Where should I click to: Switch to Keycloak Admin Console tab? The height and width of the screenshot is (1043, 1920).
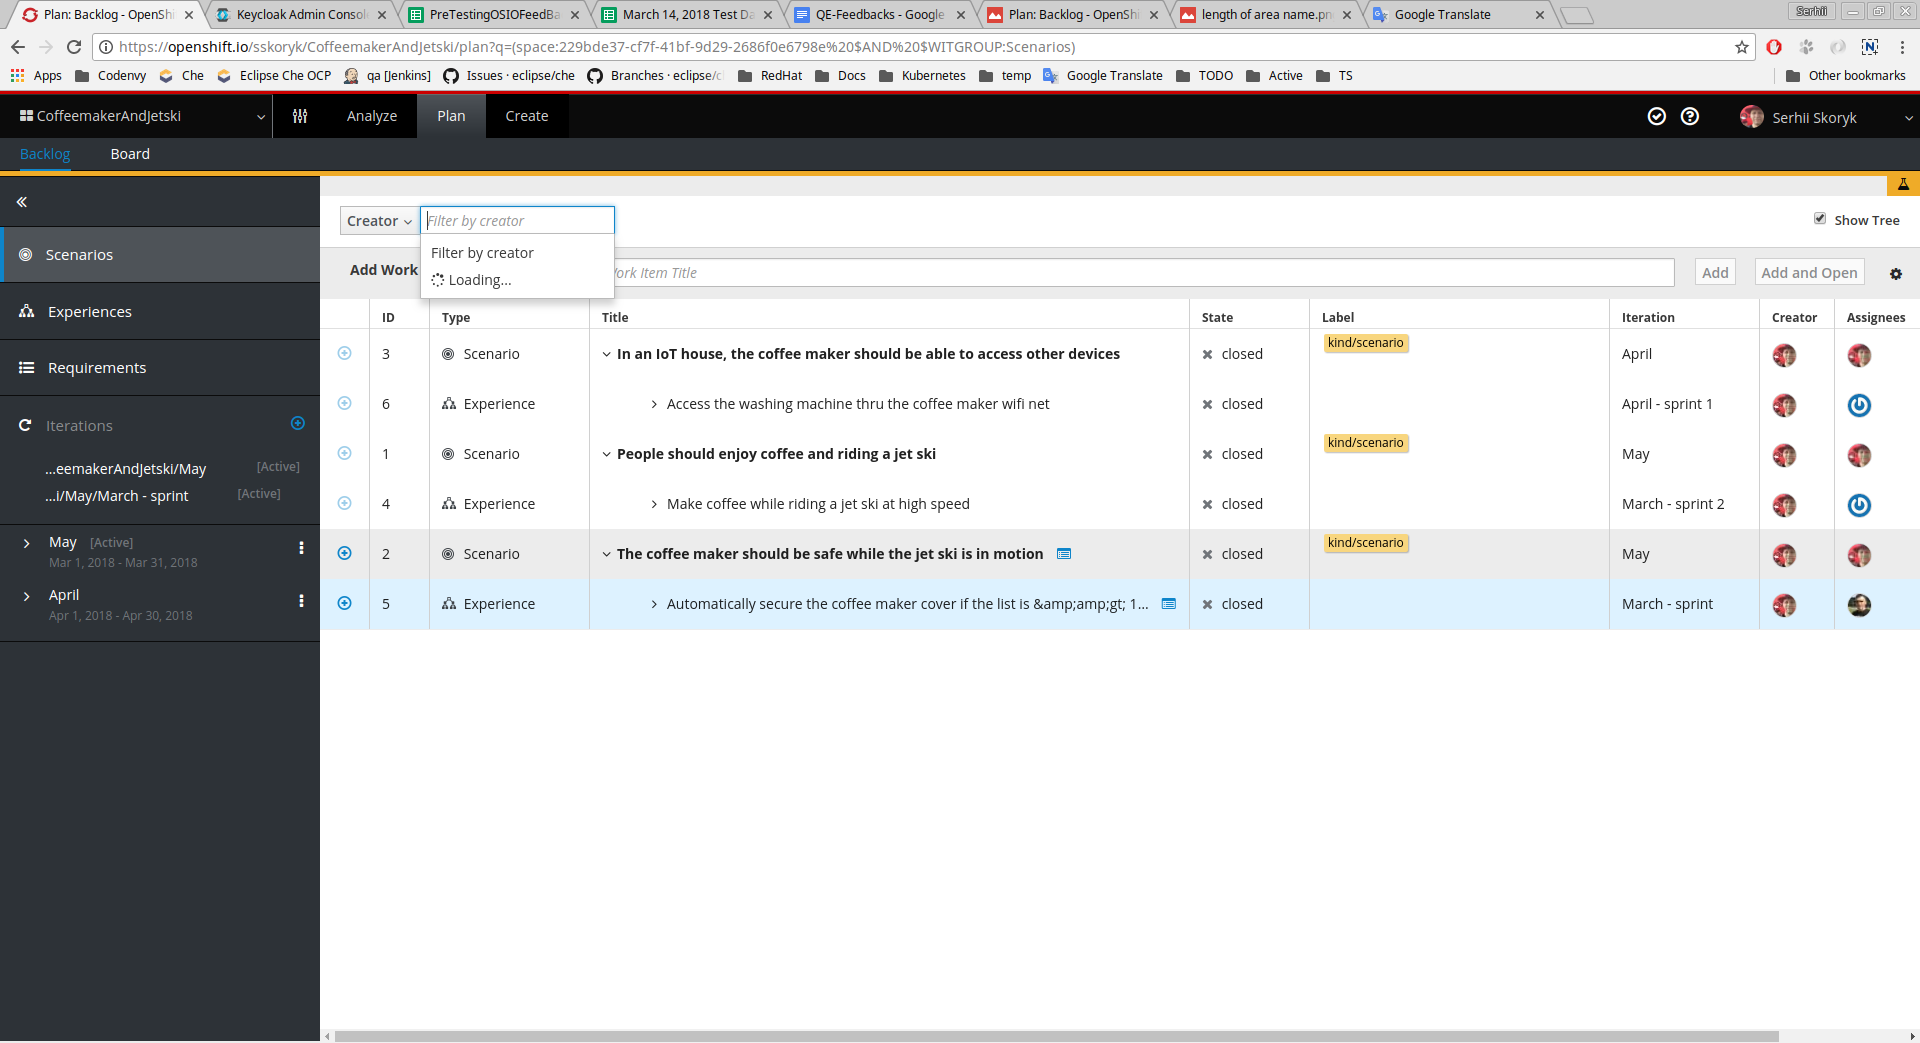pyautogui.click(x=301, y=15)
